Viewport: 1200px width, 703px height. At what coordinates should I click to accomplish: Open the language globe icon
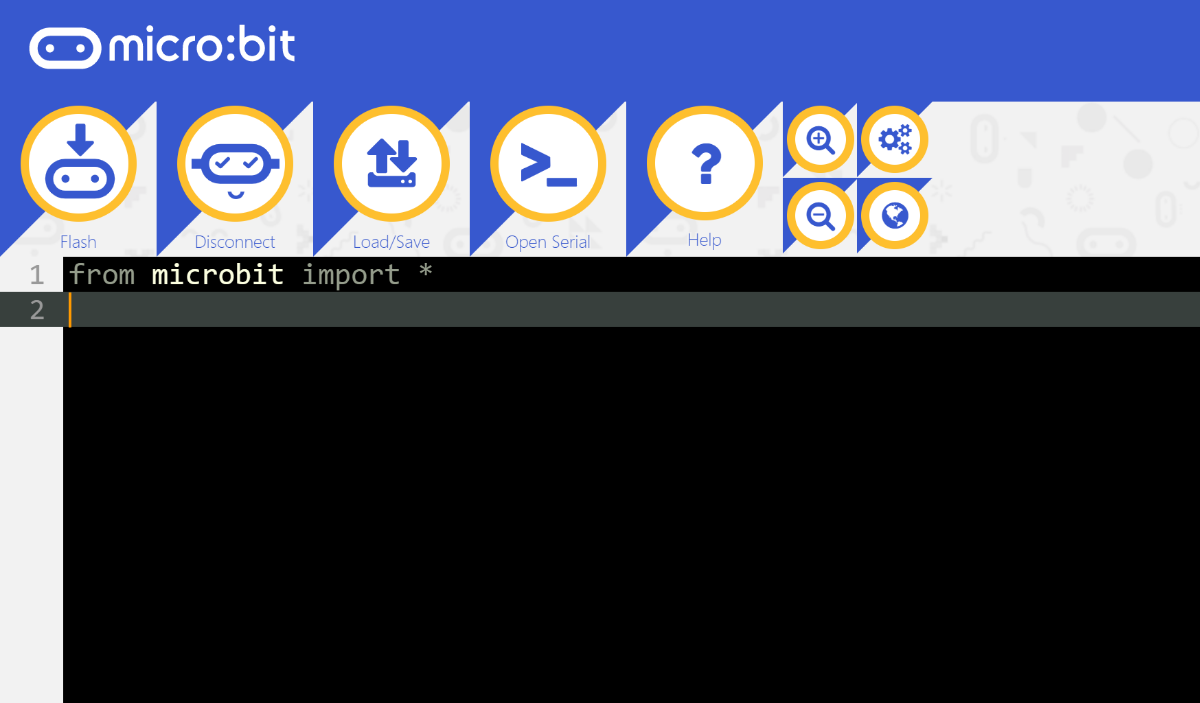pos(895,215)
